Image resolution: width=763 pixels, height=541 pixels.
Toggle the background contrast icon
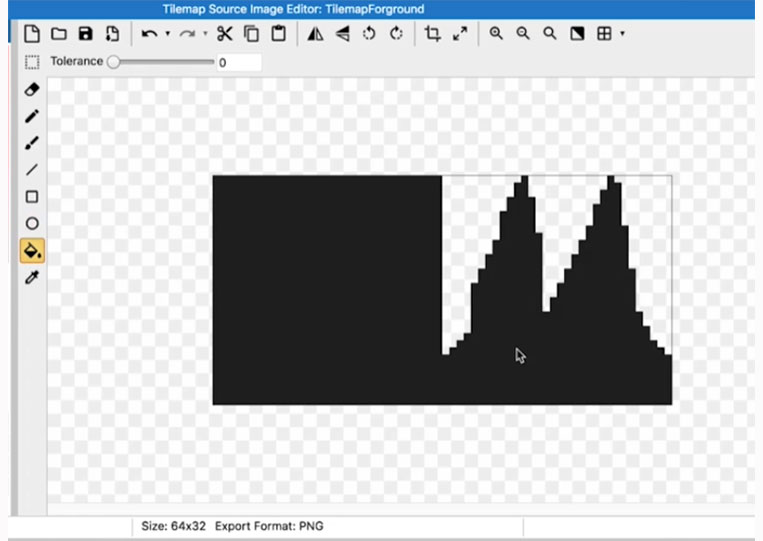pos(577,34)
